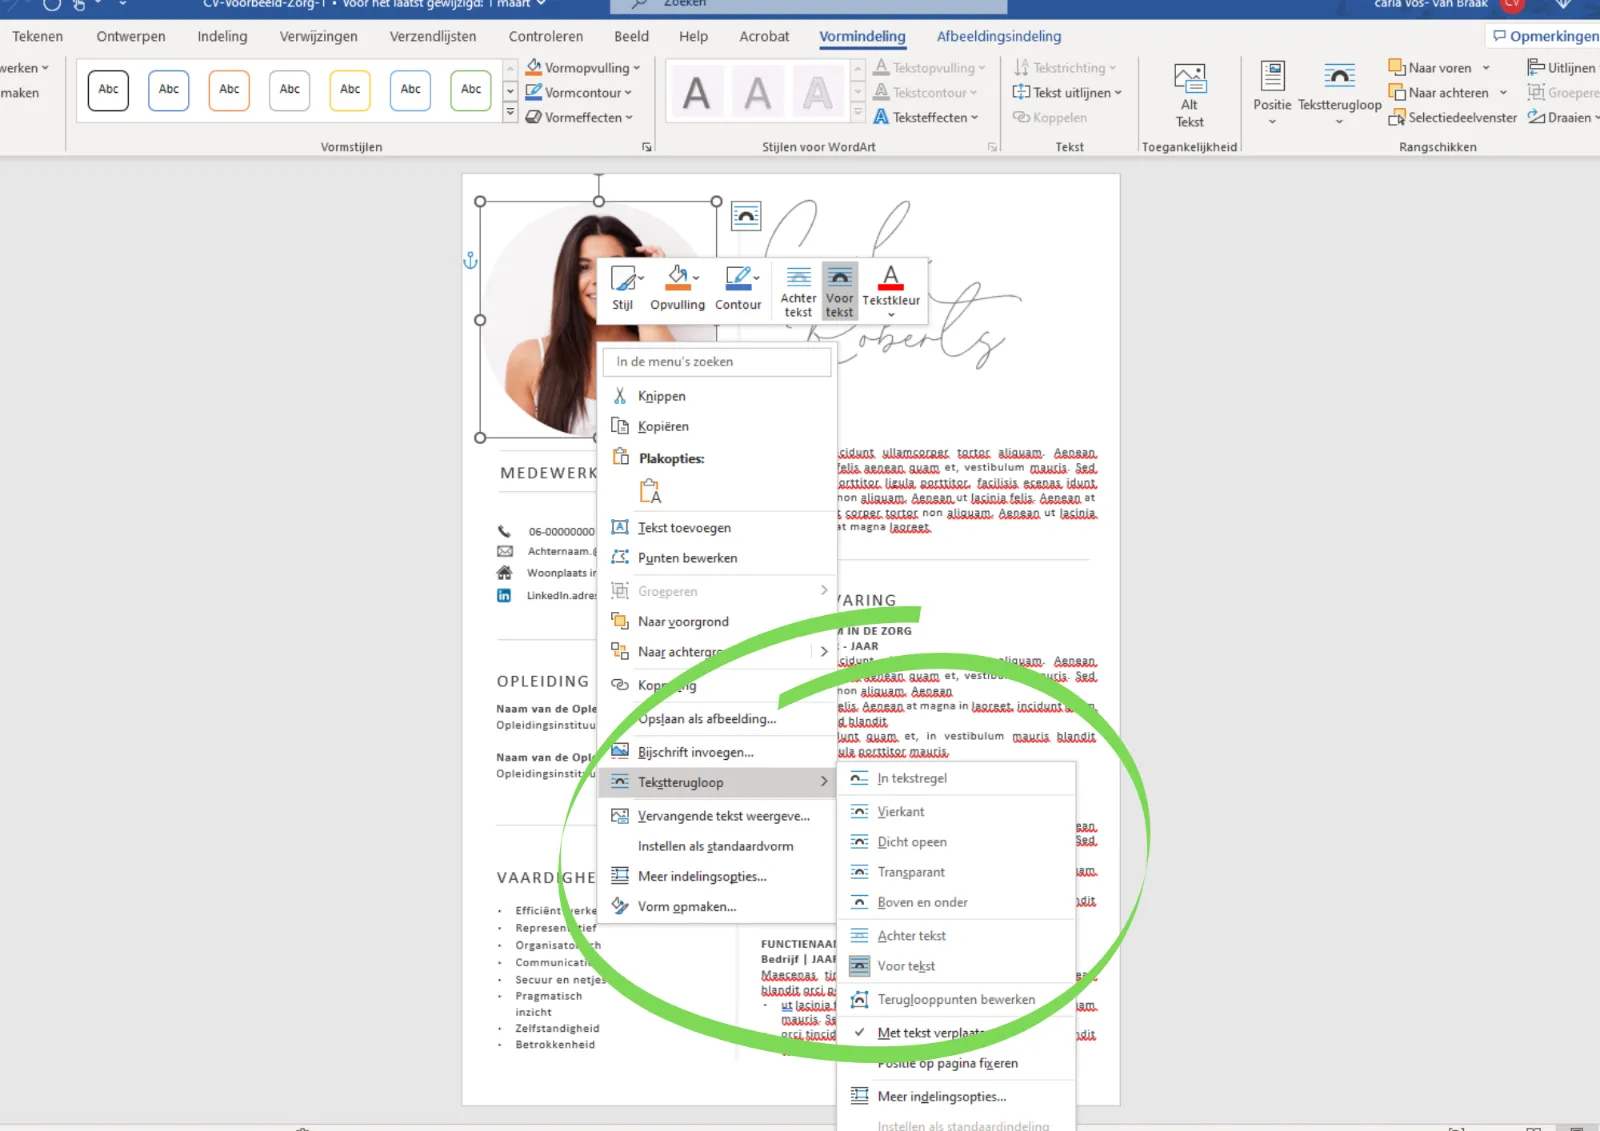Select the Opvulling icon on the mini toolbar

click(677, 280)
